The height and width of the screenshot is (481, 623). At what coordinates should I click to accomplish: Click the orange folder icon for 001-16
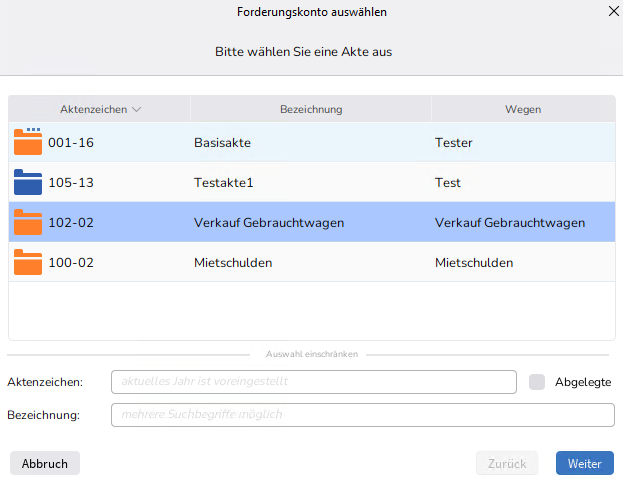pos(28,142)
